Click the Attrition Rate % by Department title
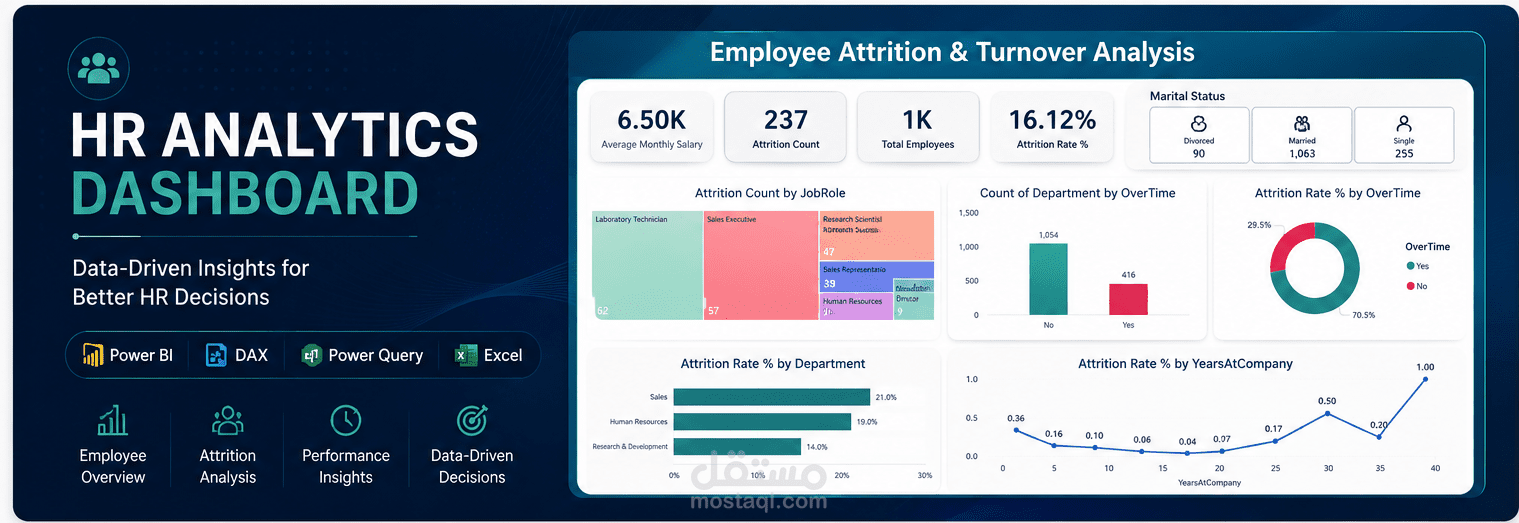Viewport: 1519px width, 523px height. [x=773, y=364]
